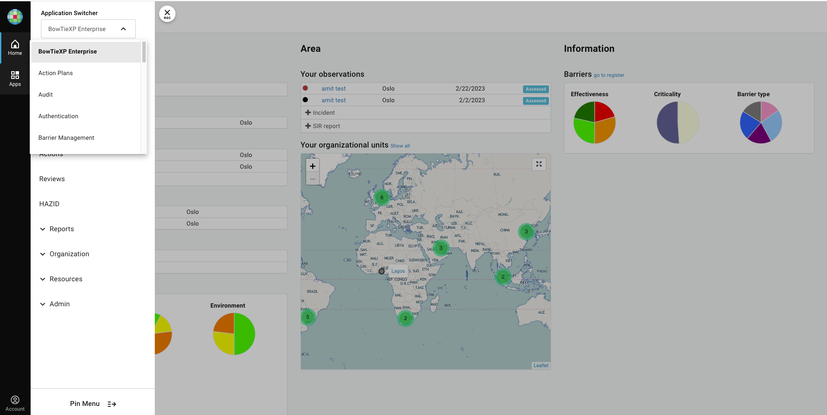Zoom in on the map
The height and width of the screenshot is (415, 827).
312,166
